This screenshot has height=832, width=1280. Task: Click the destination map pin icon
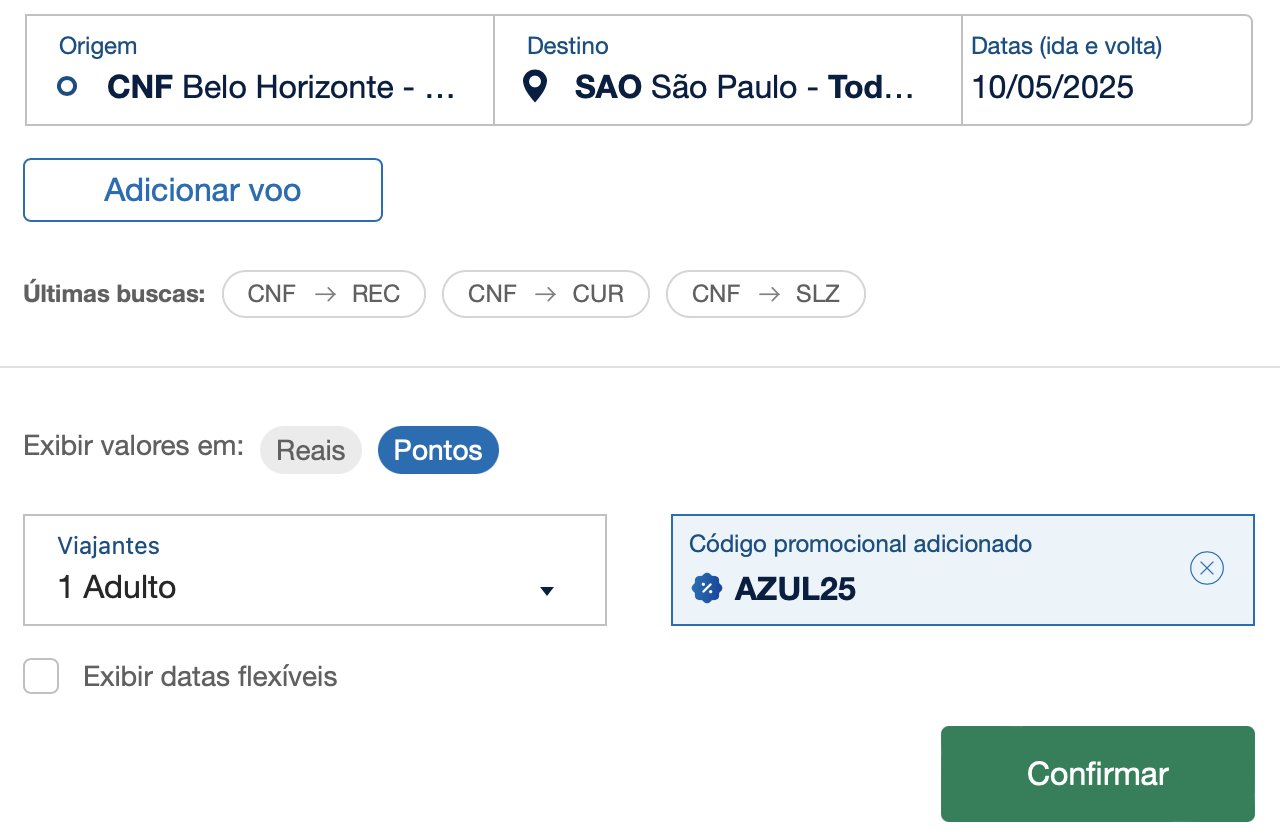536,87
